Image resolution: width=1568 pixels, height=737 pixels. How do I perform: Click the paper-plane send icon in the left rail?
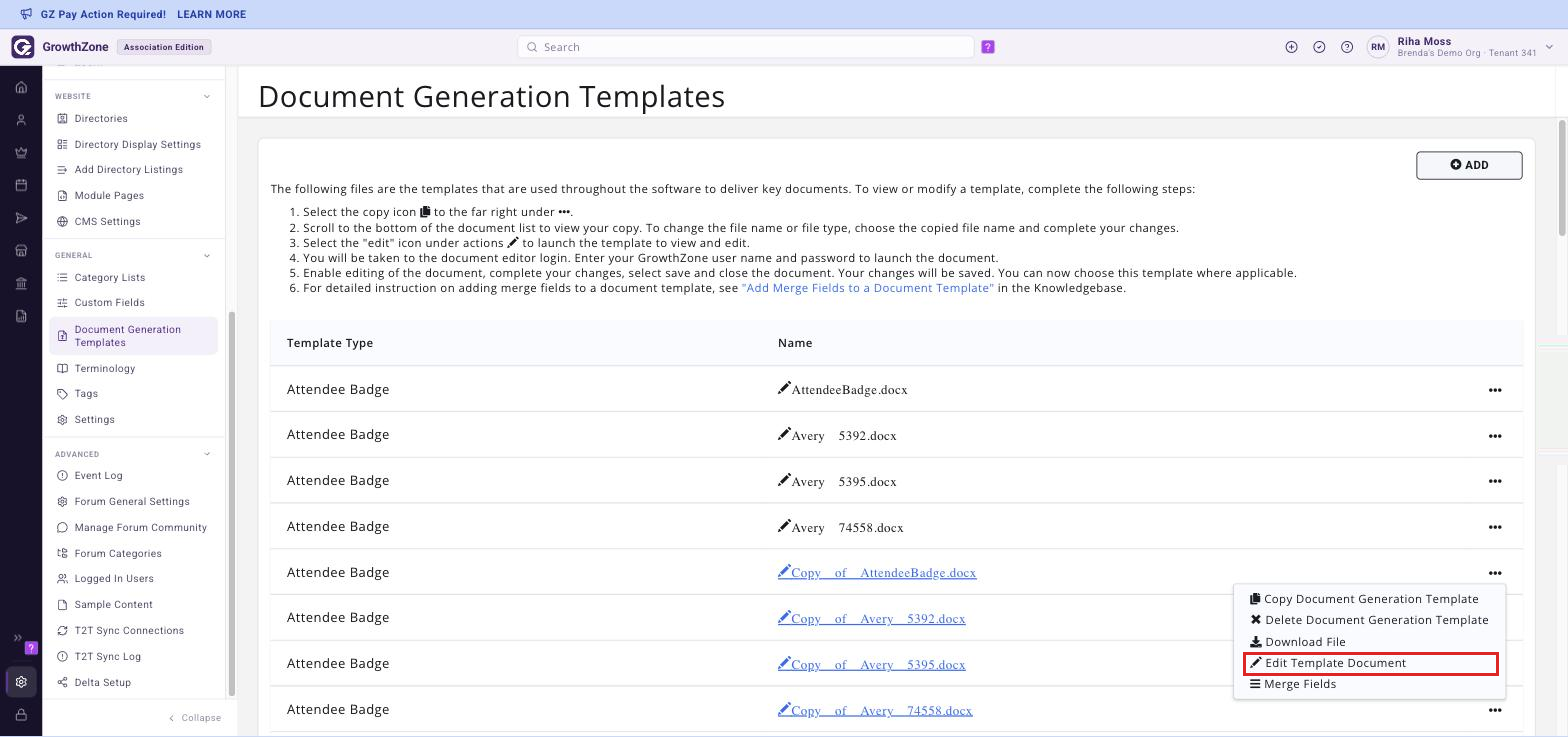coord(21,218)
